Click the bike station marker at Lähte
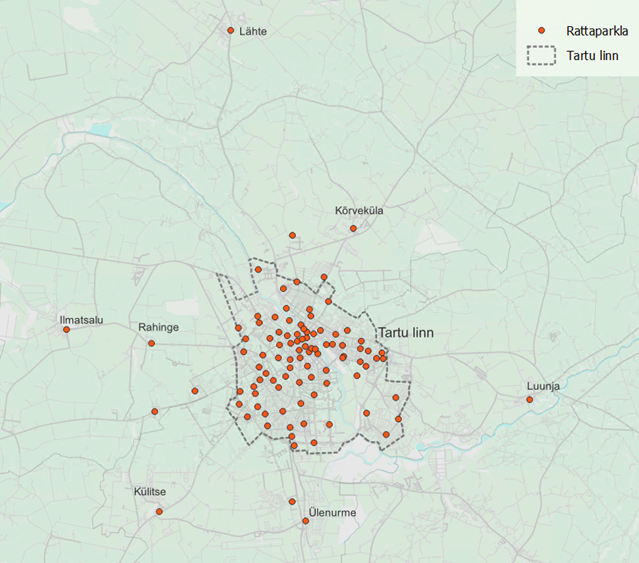The height and width of the screenshot is (563, 639). pos(230,31)
